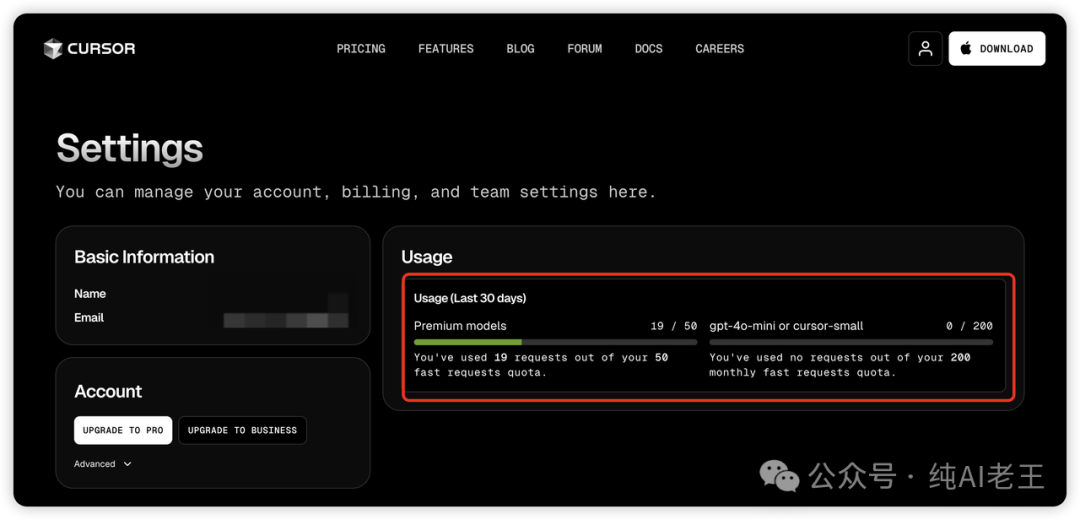The image size is (1080, 520).
Task: Click the 'manage your account' subtitle text
Action: pos(356,191)
